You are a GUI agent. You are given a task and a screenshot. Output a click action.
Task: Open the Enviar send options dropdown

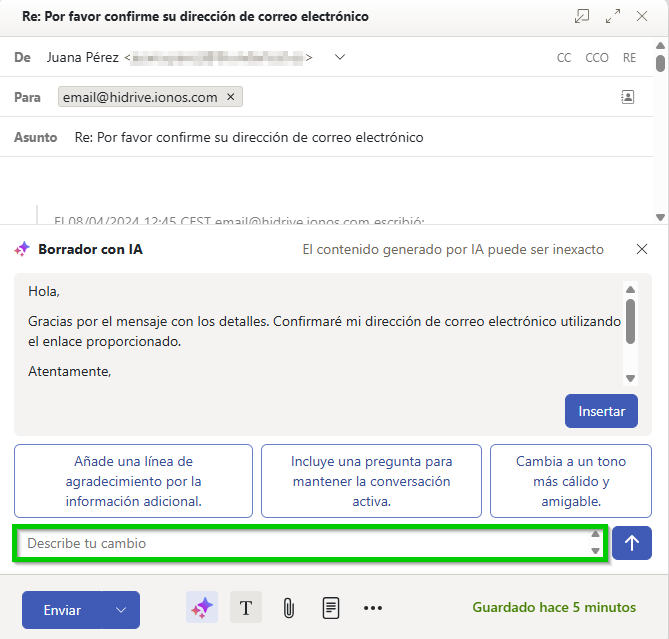121,610
